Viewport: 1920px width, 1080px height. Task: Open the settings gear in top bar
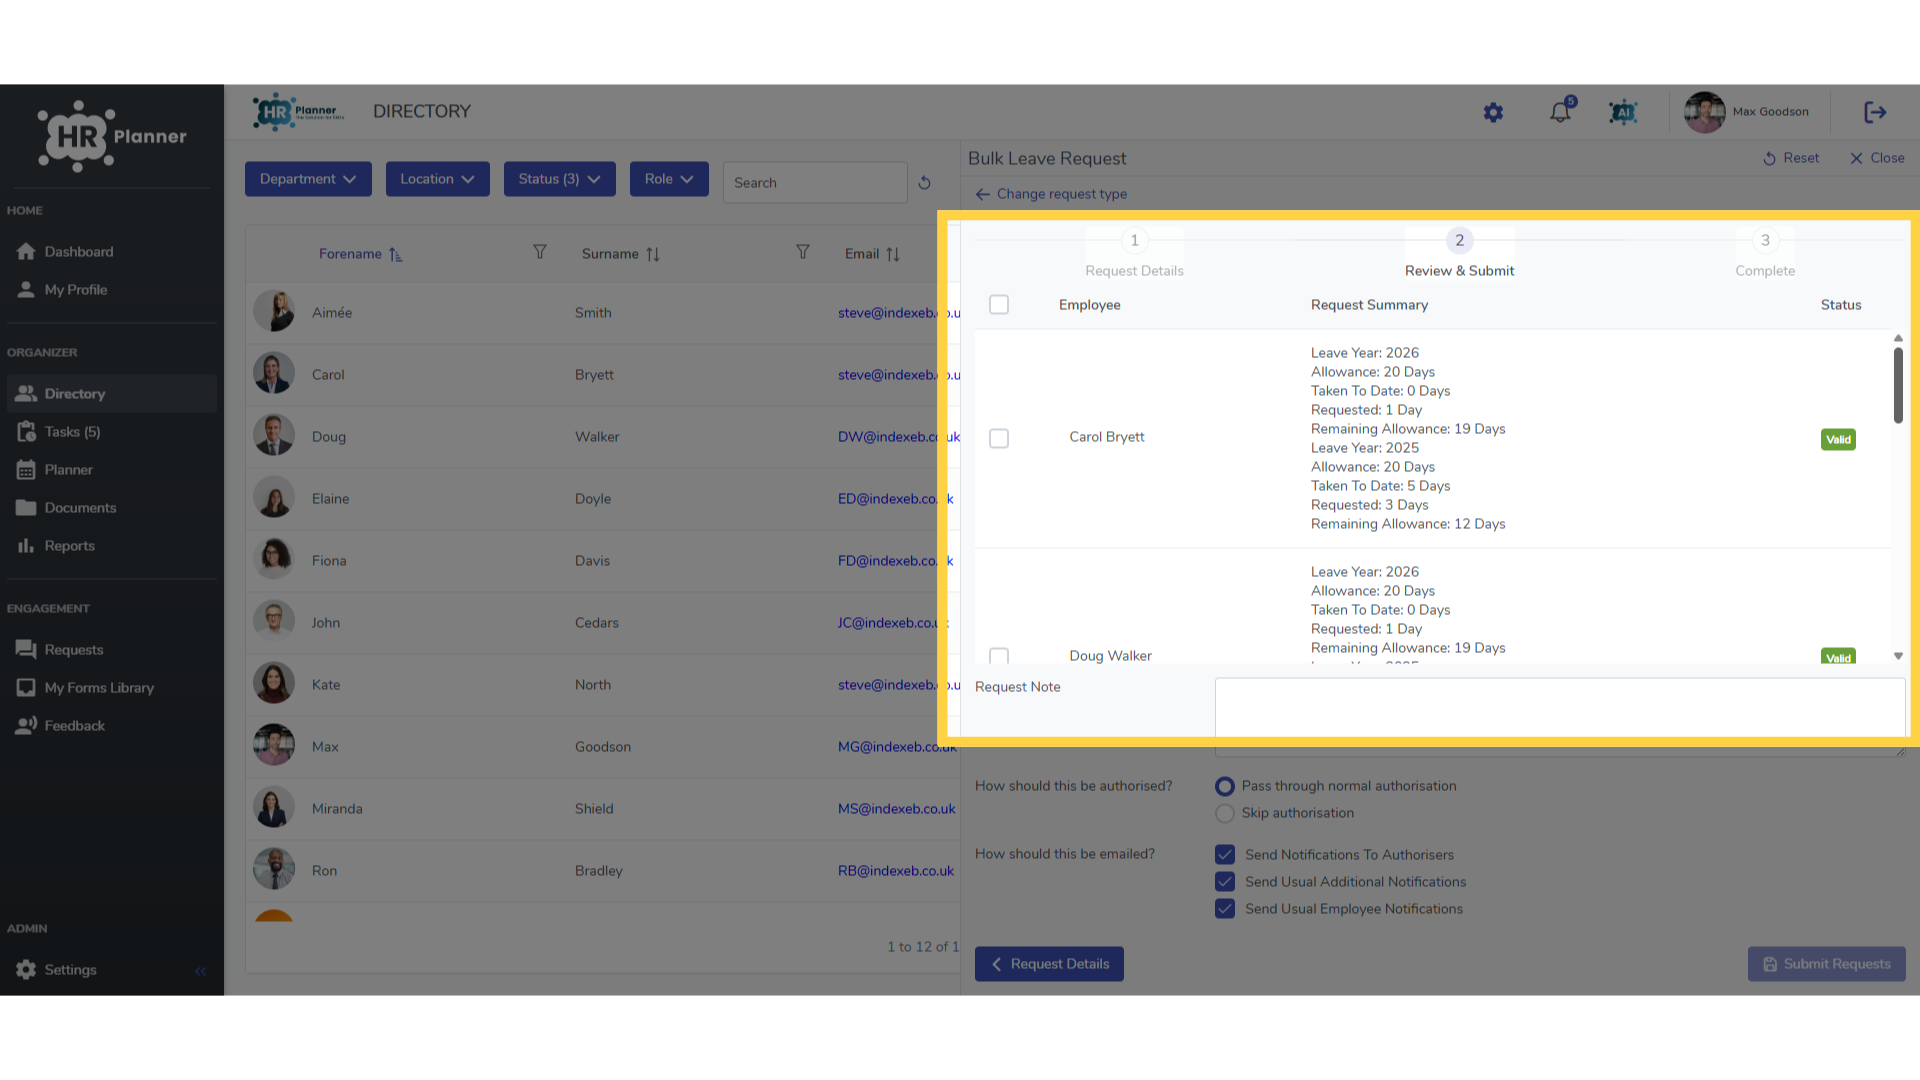pyautogui.click(x=1493, y=113)
